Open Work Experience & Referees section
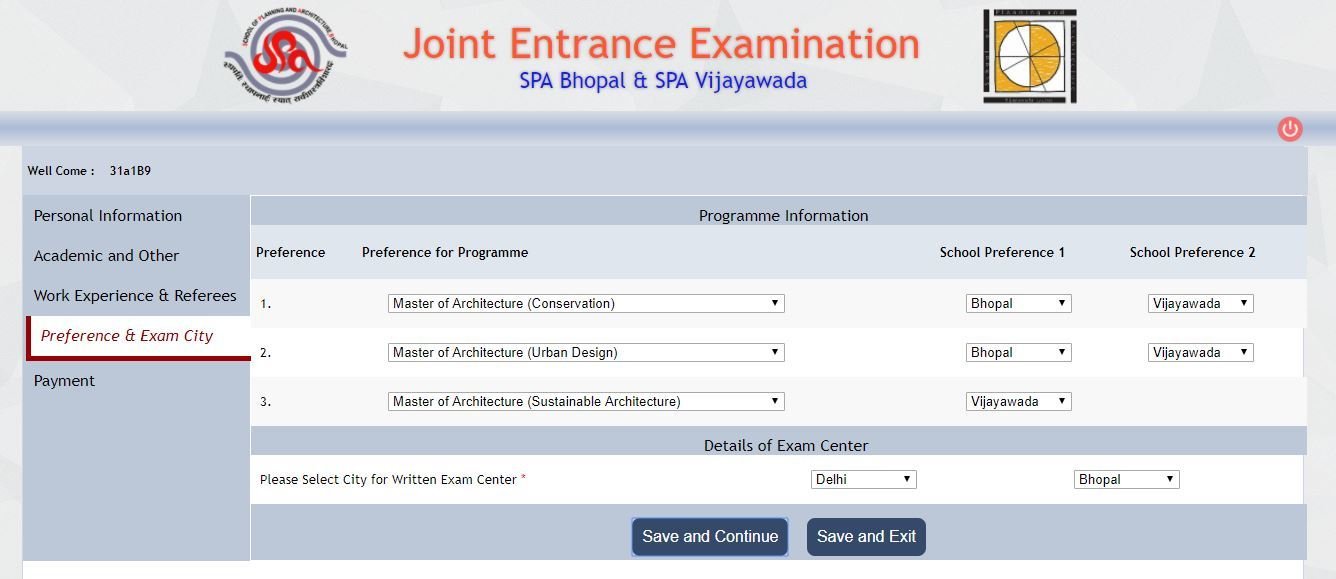This screenshot has height=579, width=1336. (x=135, y=296)
